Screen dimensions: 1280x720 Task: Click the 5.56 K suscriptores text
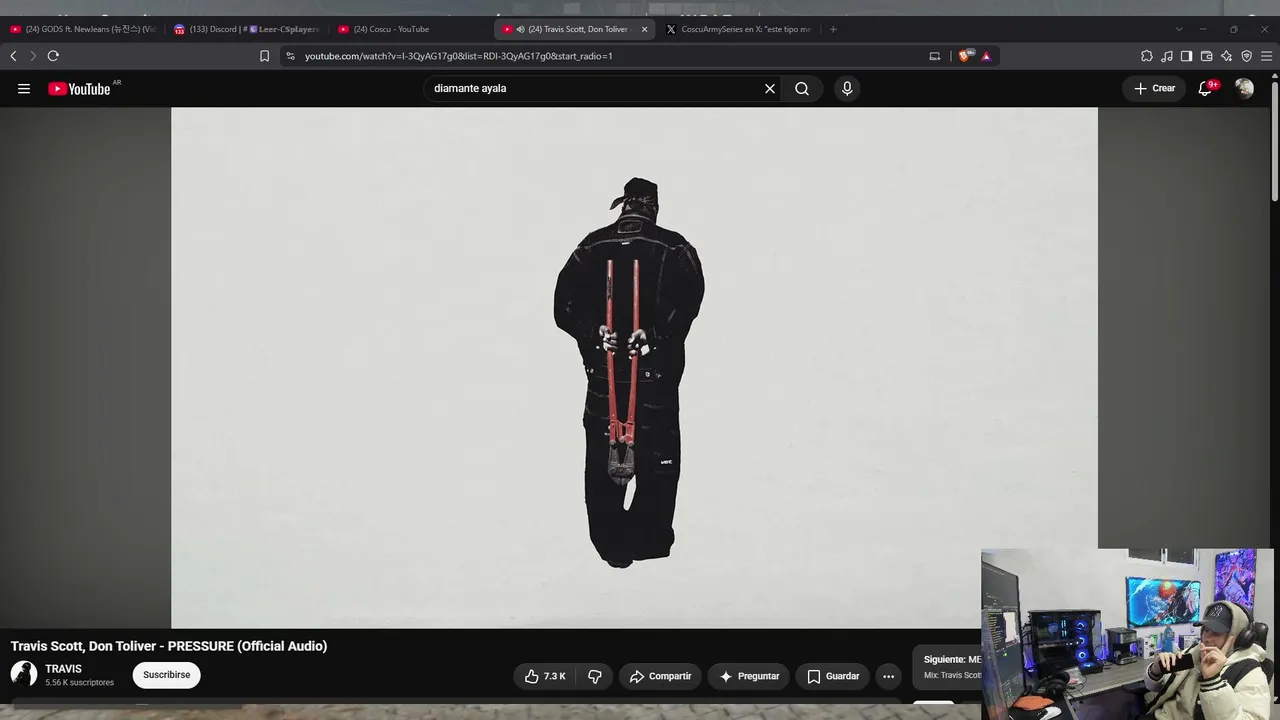click(79, 683)
